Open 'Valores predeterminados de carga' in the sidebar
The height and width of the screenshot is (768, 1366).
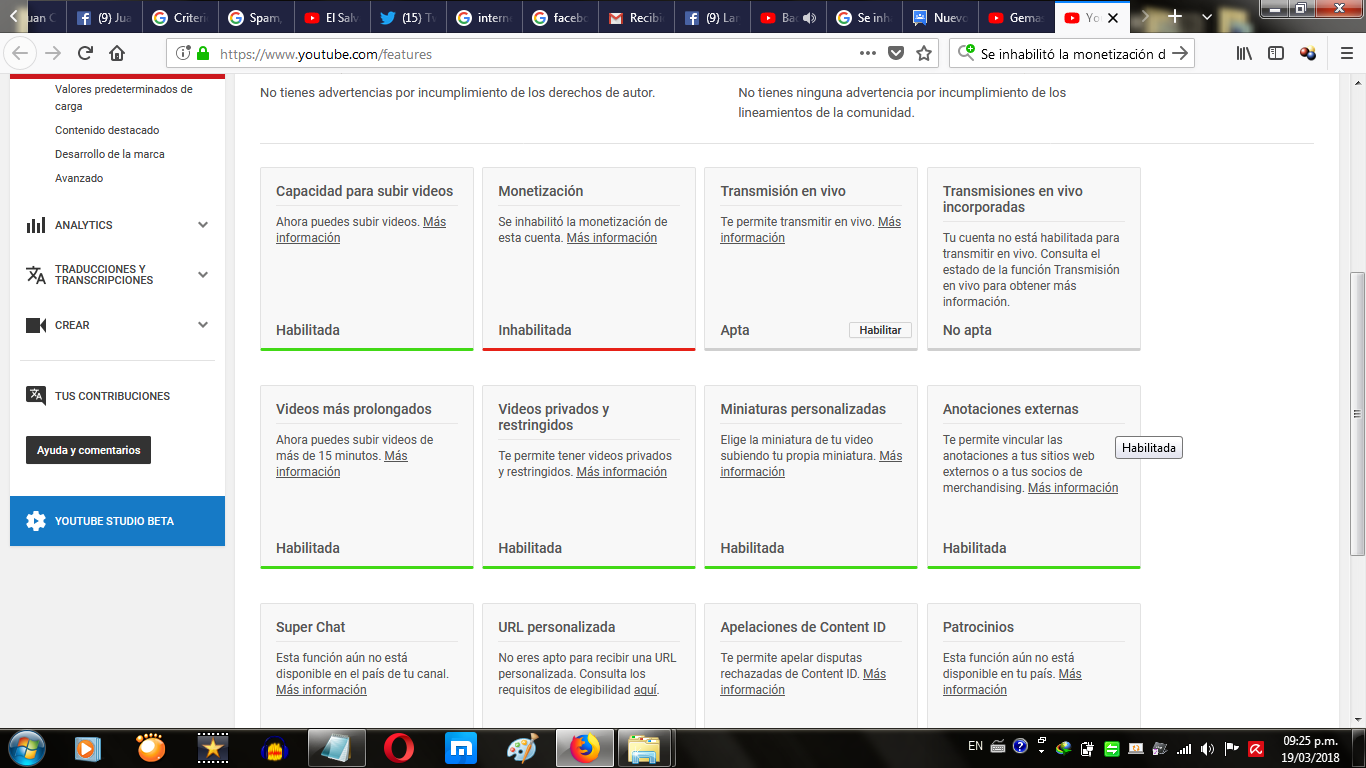pos(124,97)
